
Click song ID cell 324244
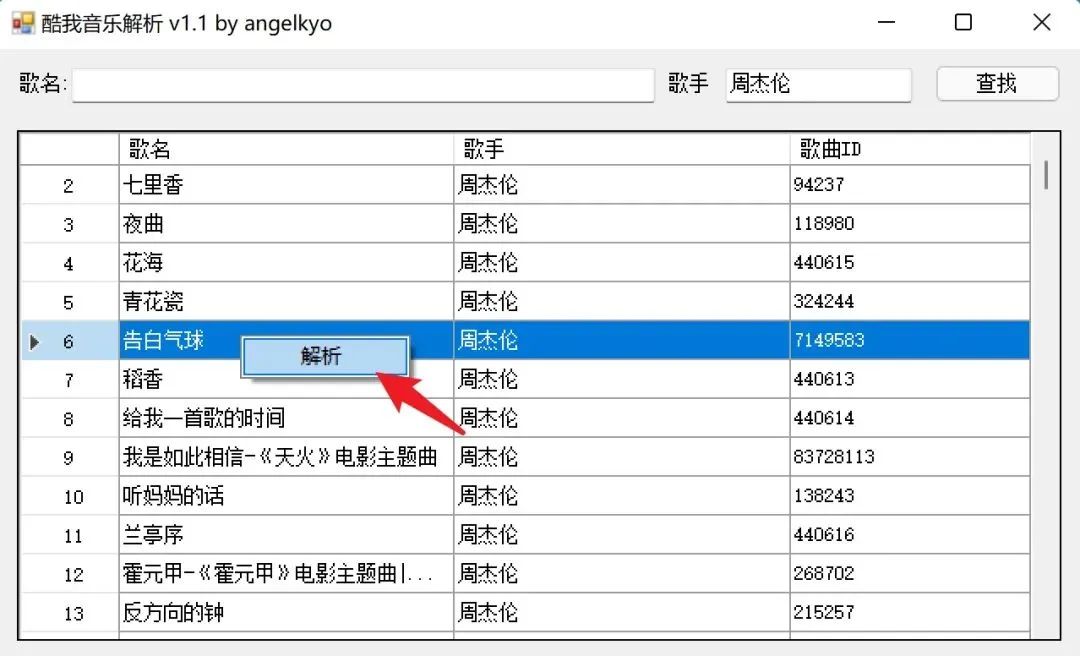pyautogui.click(x=910, y=301)
